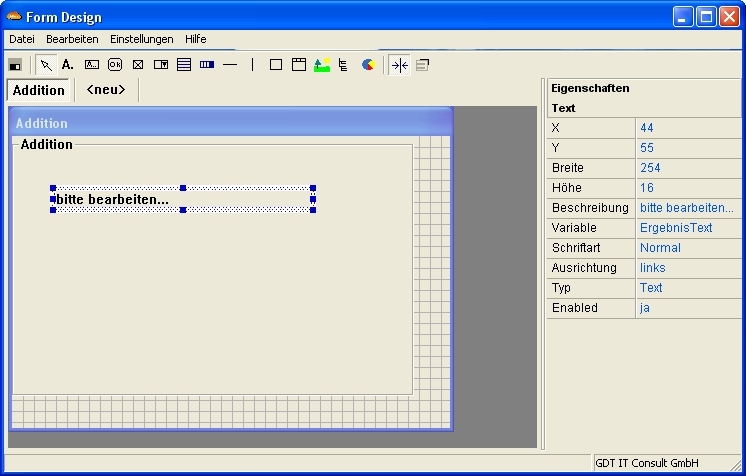The height and width of the screenshot is (476, 746).
Task: Select the checkbox control tool
Action: click(x=138, y=65)
